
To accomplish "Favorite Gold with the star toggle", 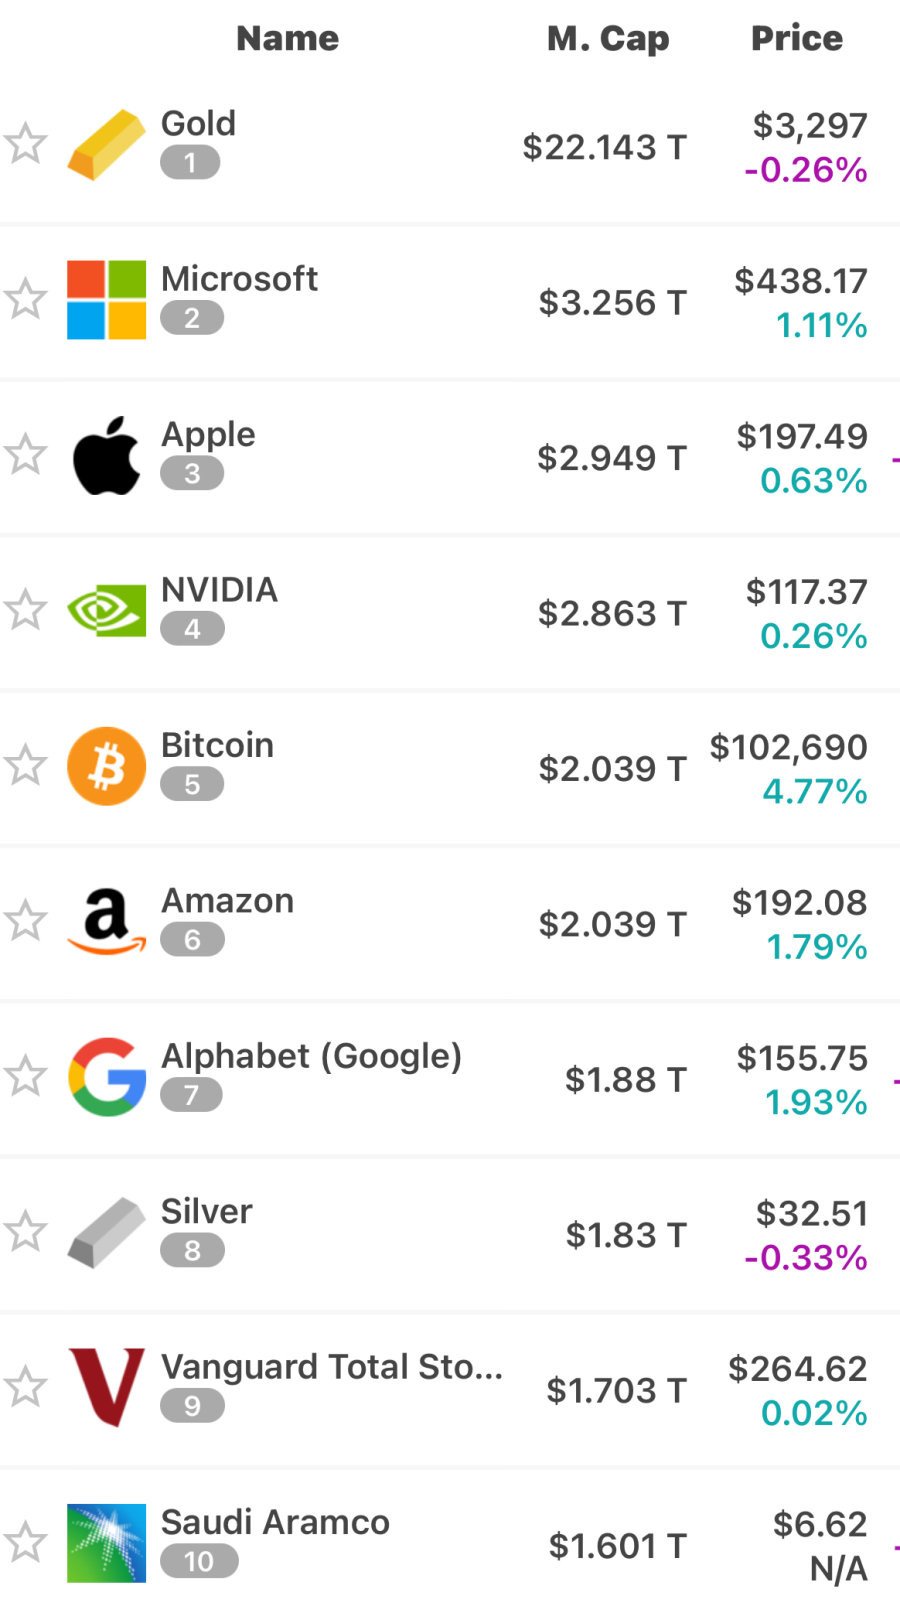I will tap(25, 144).
